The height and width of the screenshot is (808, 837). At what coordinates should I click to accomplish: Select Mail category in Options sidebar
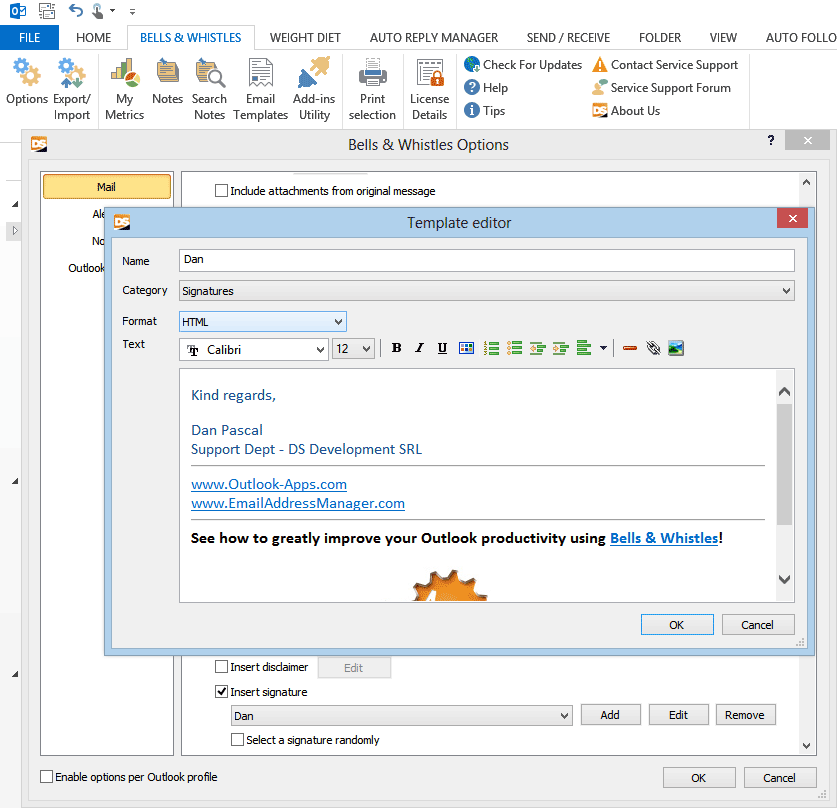107,187
